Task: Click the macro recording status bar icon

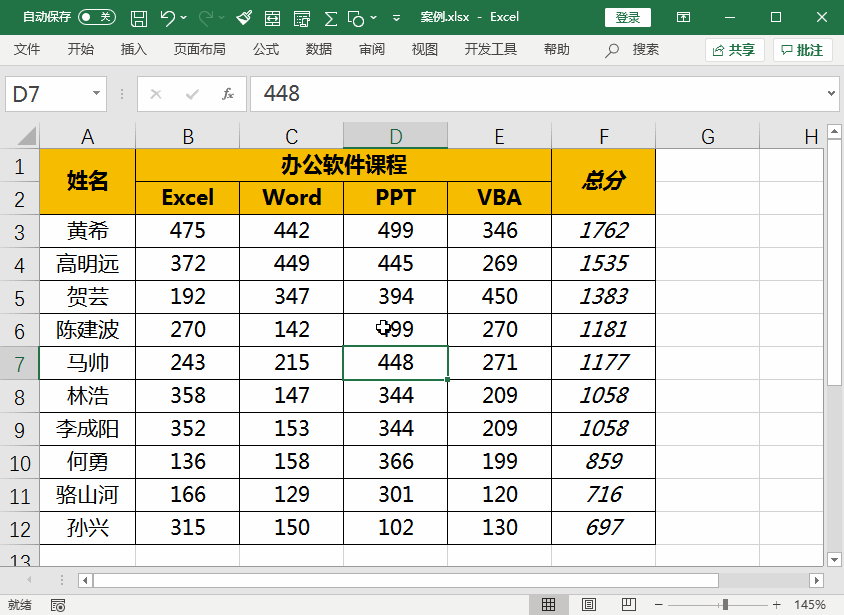Action: [x=58, y=605]
